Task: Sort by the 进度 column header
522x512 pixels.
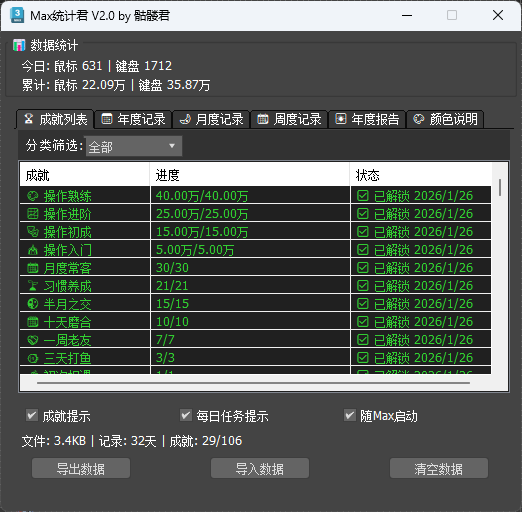Action: pos(250,175)
